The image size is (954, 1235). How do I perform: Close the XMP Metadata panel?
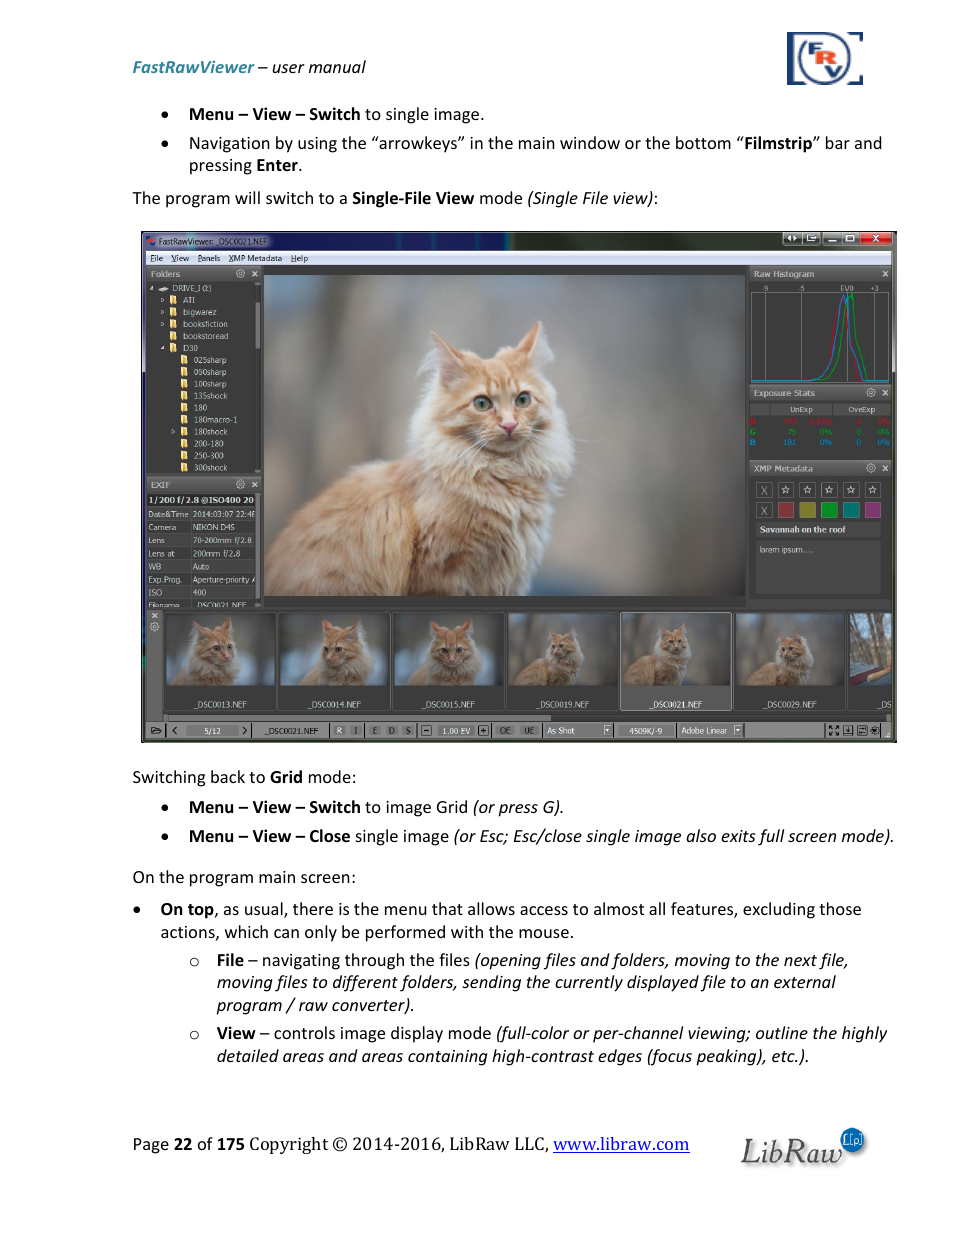click(x=885, y=467)
